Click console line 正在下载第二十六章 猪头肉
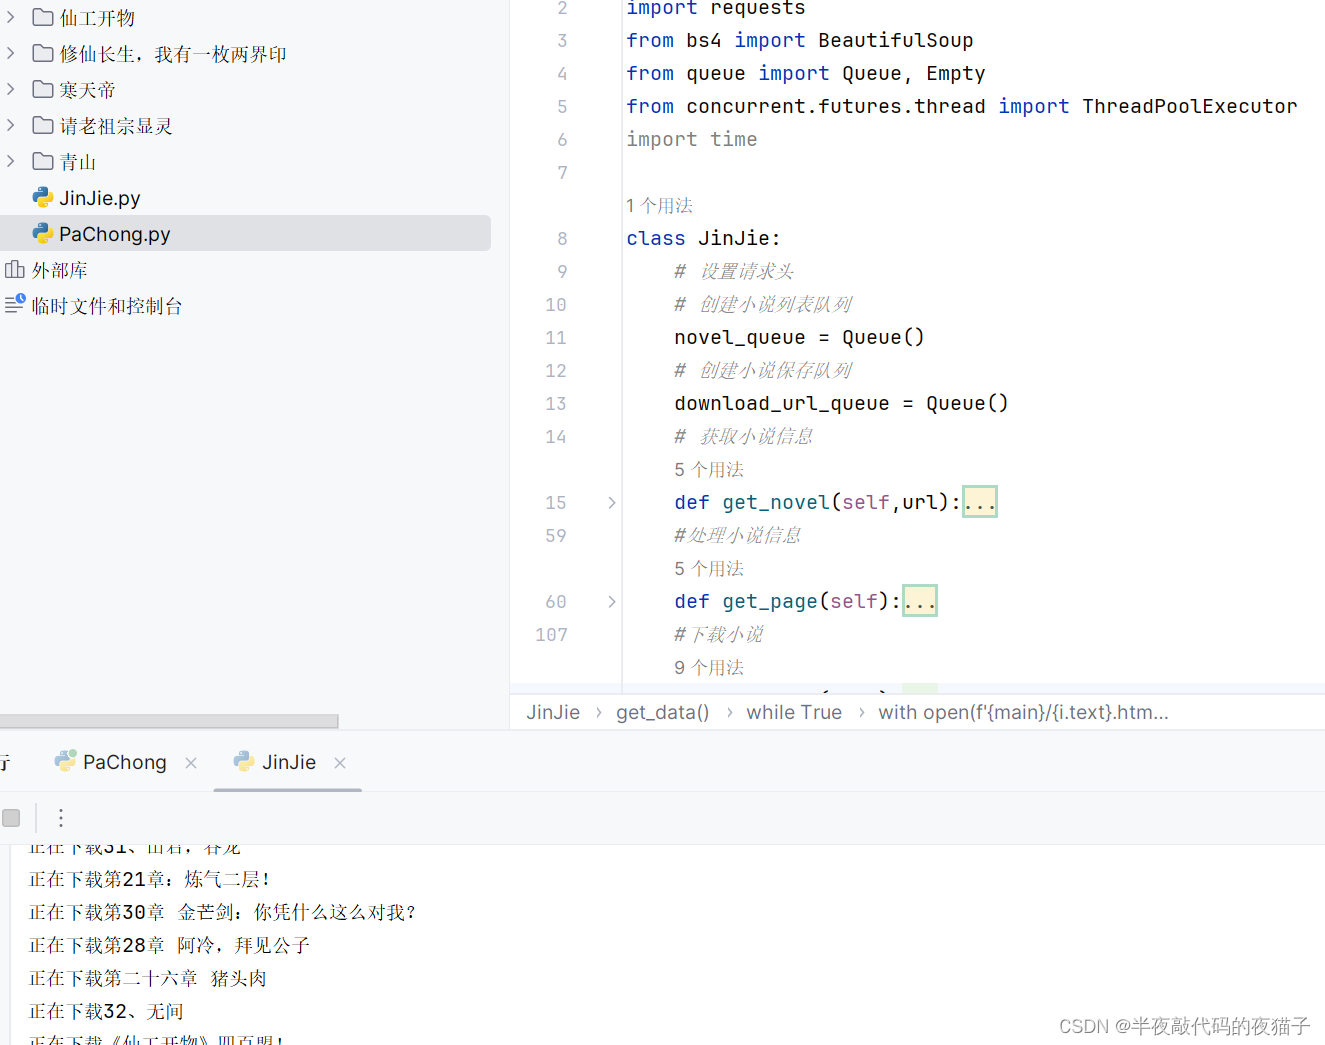The height and width of the screenshot is (1045, 1325). (147, 978)
